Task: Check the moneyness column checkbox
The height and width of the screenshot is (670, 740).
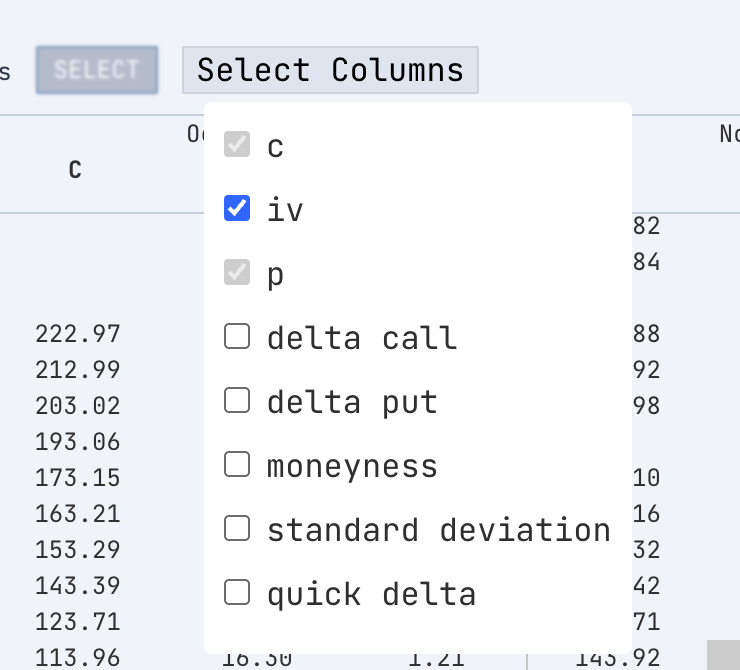Action: coord(237,465)
